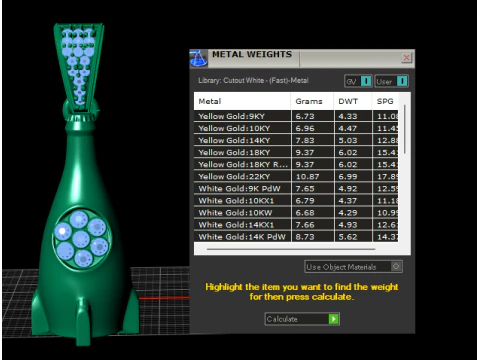Open the Use Object Materials dropdown
480x360 pixels.
pyautogui.click(x=353, y=267)
